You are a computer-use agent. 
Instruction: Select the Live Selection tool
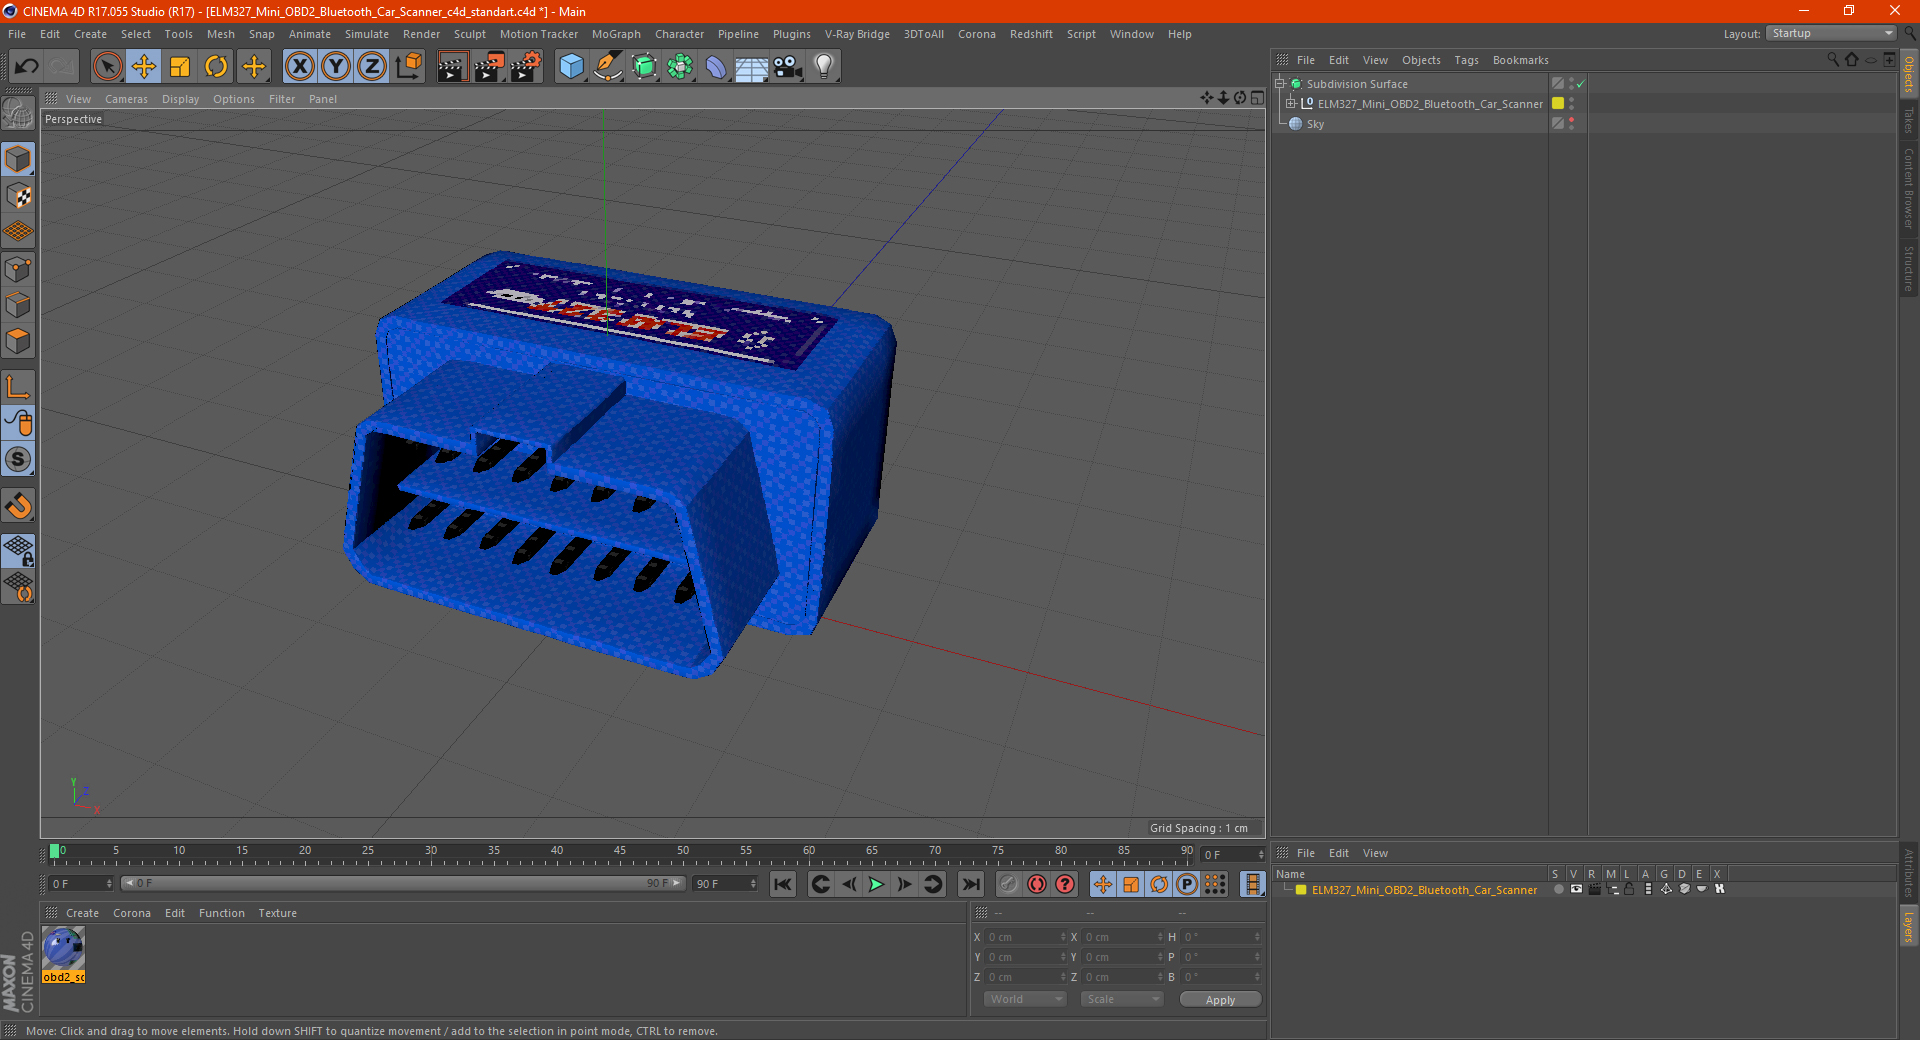point(107,67)
